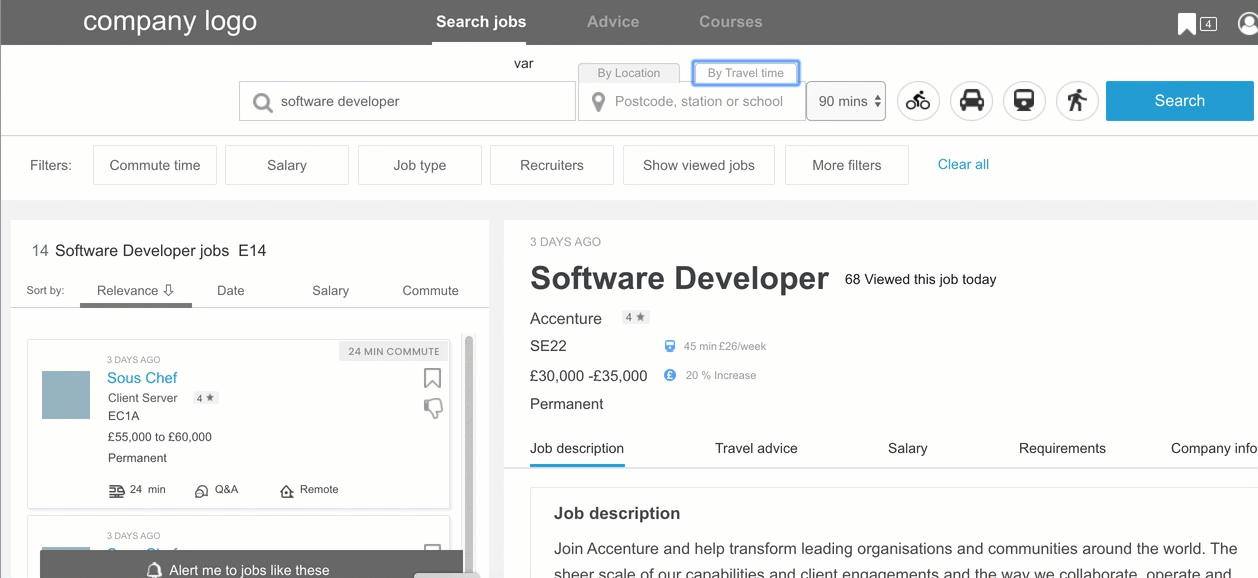Open the Job type filter
The width and height of the screenshot is (1258, 578).
click(x=420, y=165)
